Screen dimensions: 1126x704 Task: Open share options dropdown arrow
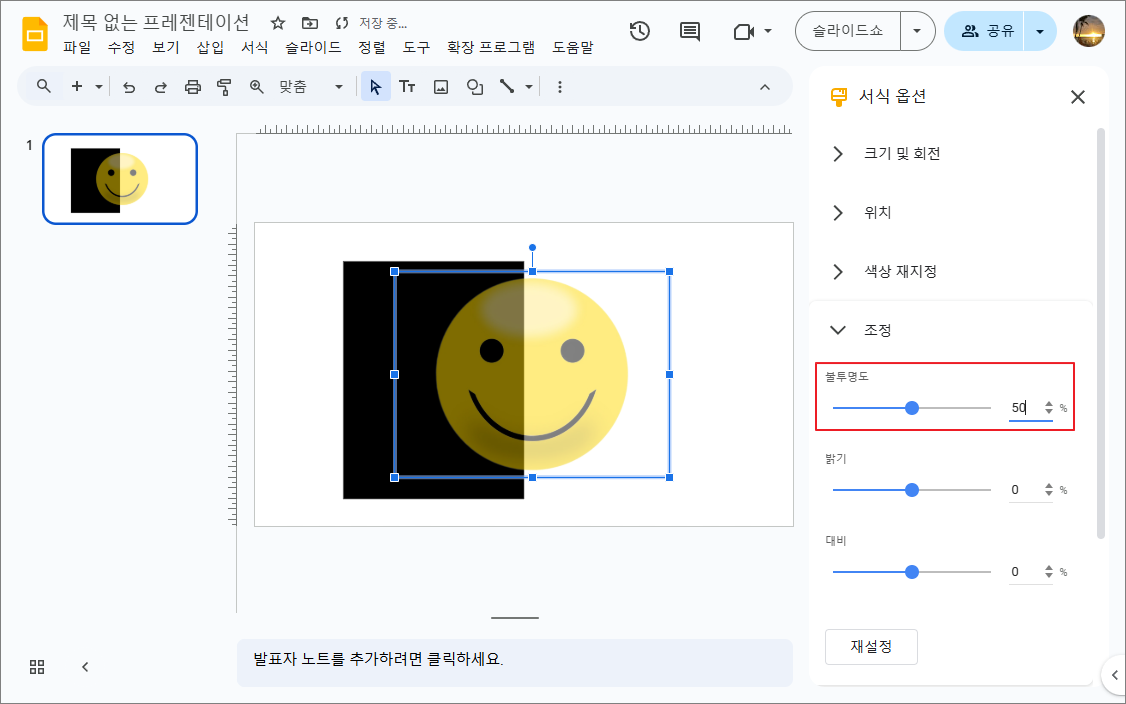pos(1040,32)
